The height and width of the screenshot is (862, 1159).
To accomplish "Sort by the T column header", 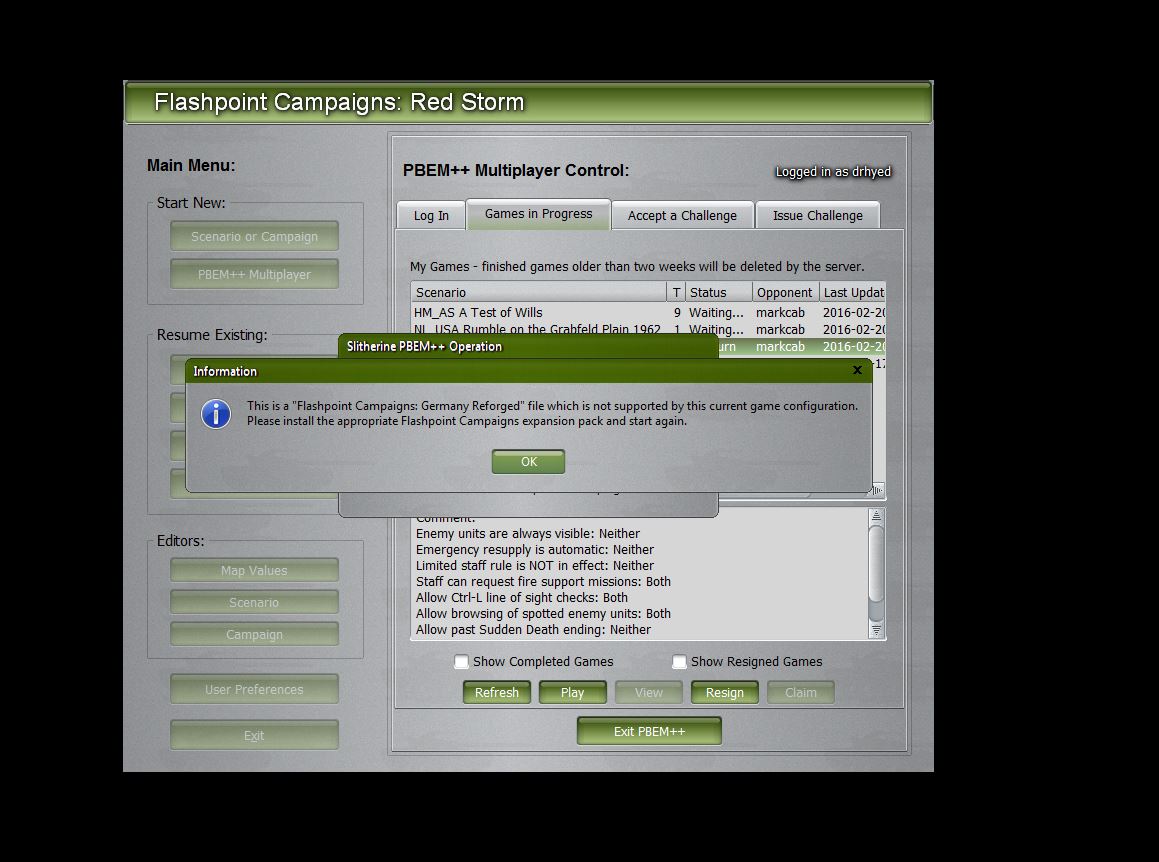I will [x=676, y=292].
